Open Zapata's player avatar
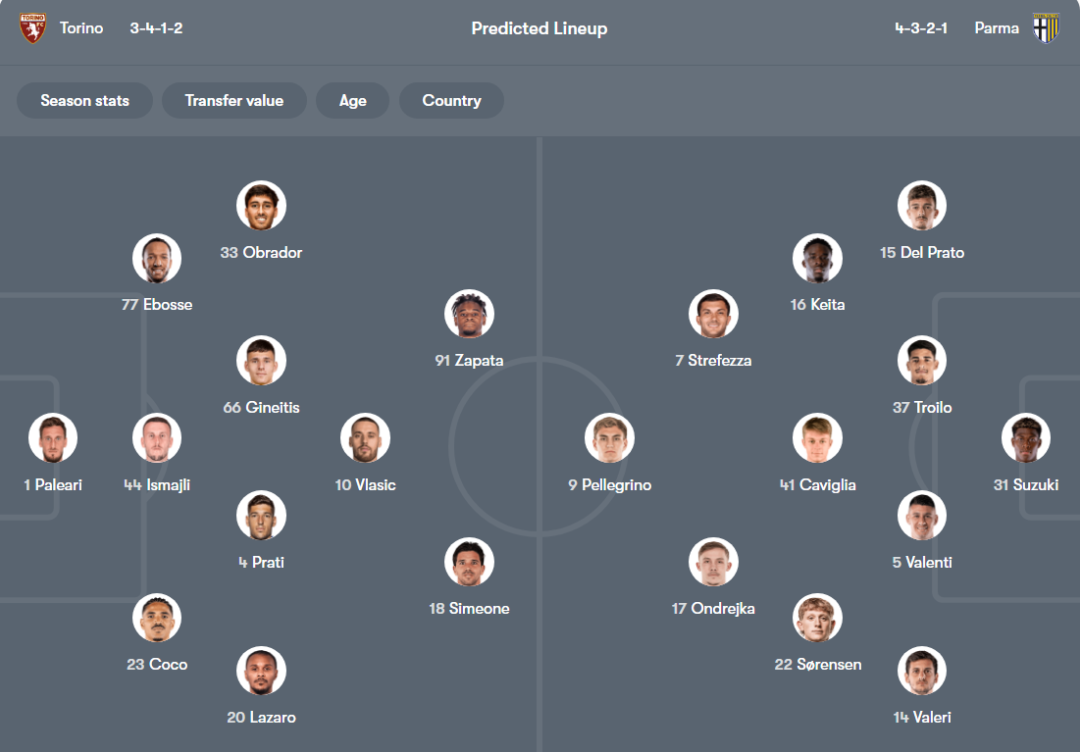Image resolution: width=1080 pixels, height=752 pixels. 469,314
